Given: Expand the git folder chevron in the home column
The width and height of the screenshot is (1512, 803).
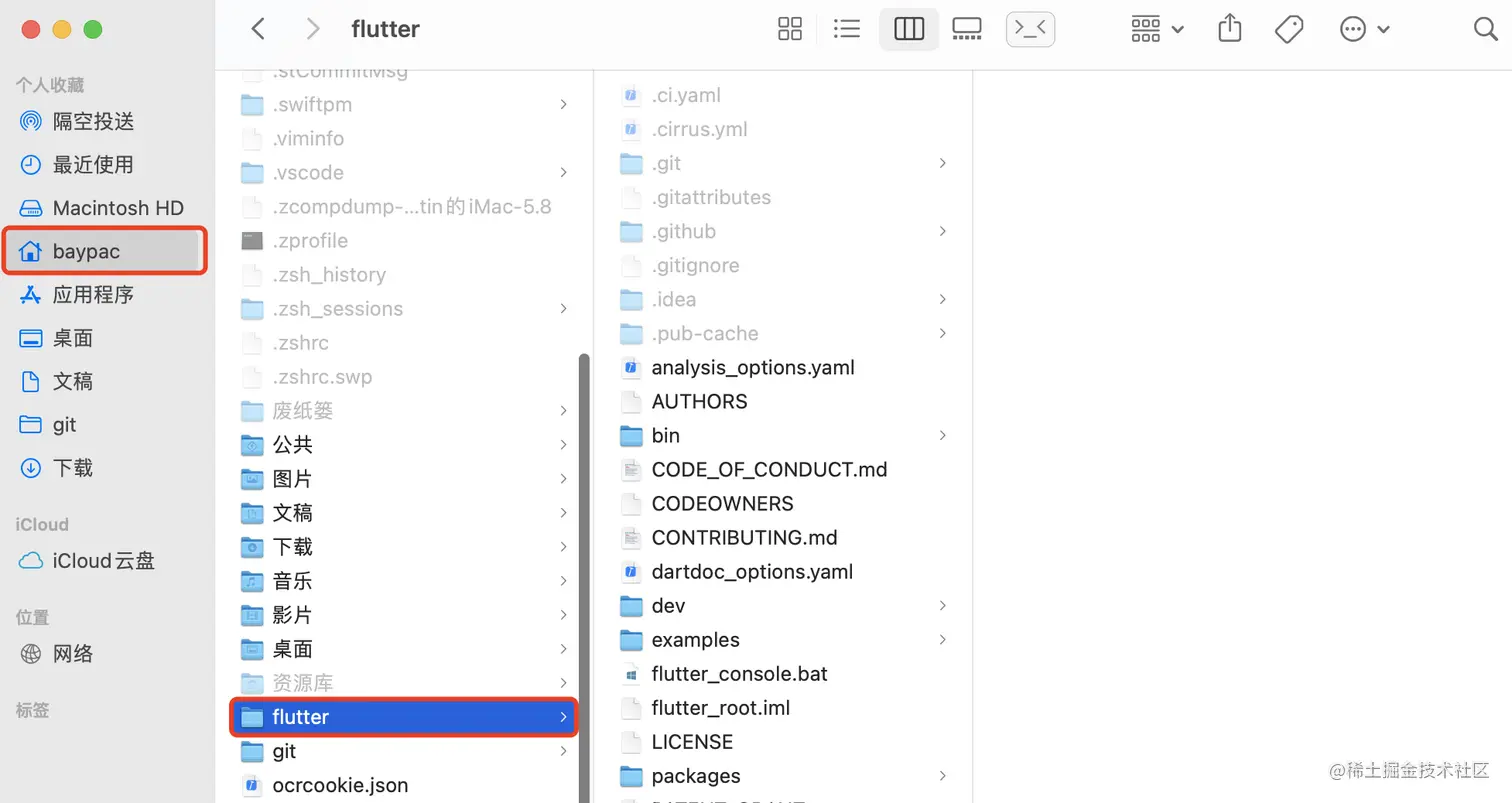Looking at the screenshot, I should [563, 751].
